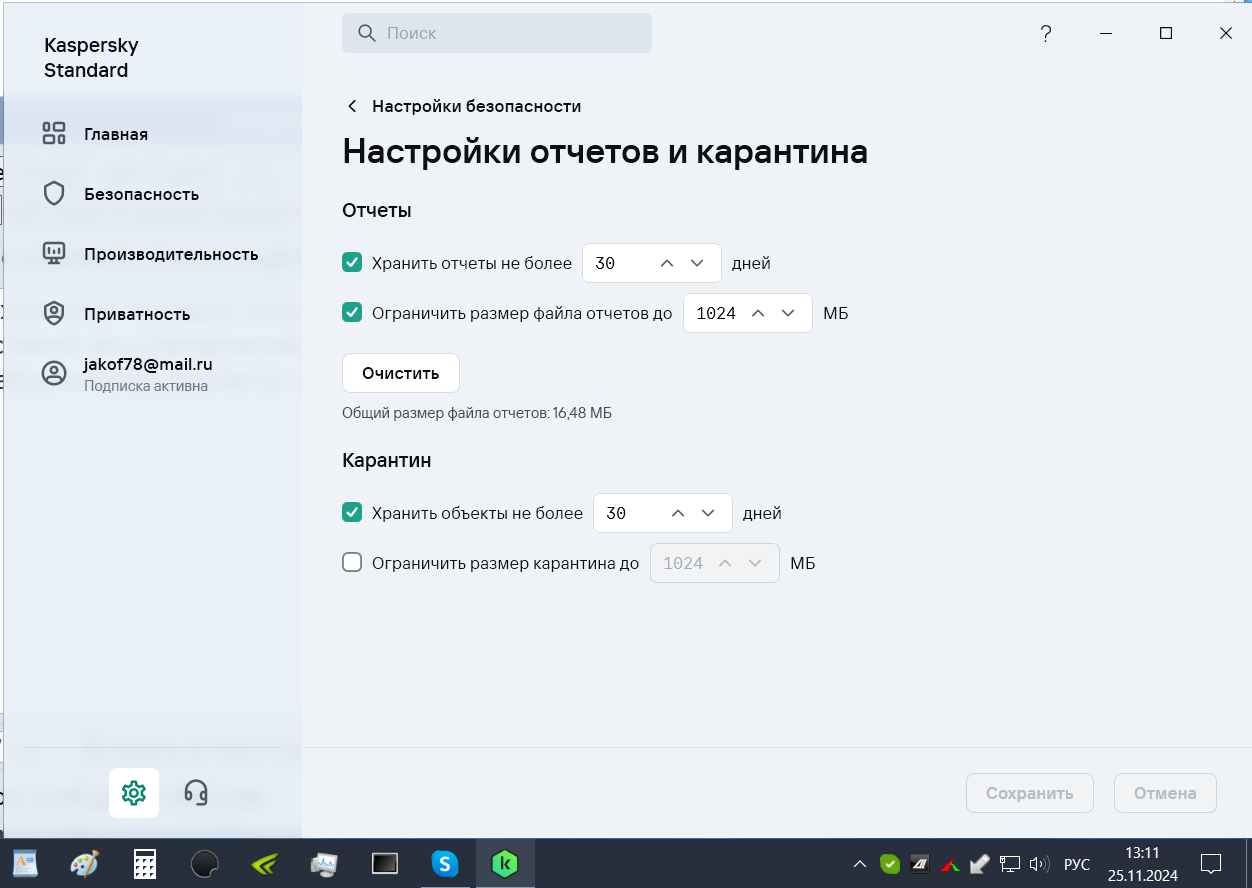The image size is (1252, 888).
Task: Open Calculator from the taskbar
Action: [145, 864]
